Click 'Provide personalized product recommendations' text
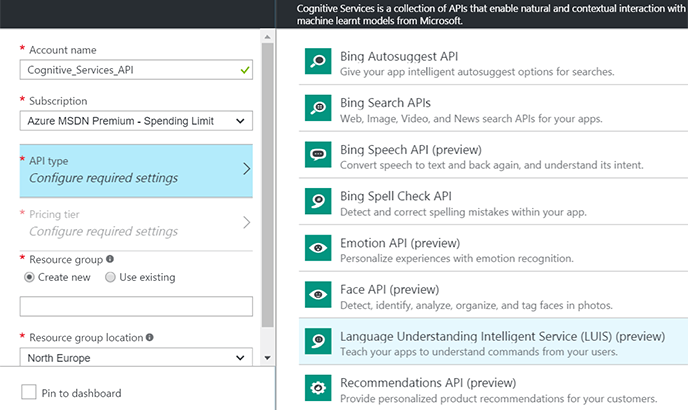The height and width of the screenshot is (410, 688). [x=498, y=399]
